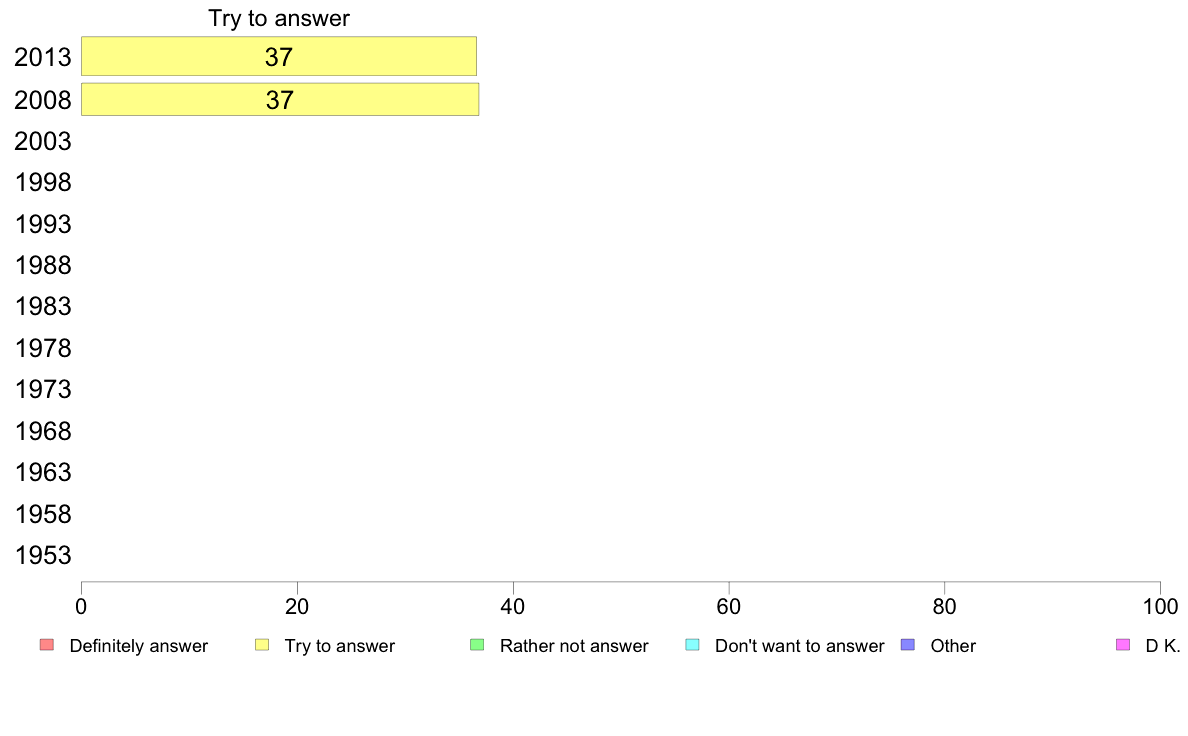Click the 60 axis tick label

click(728, 606)
